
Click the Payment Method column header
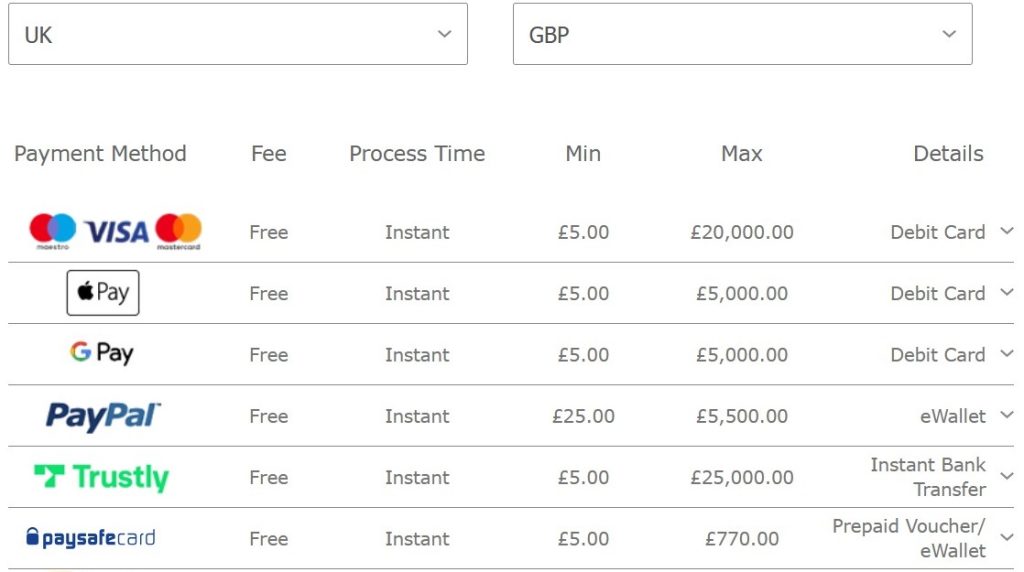click(x=100, y=154)
